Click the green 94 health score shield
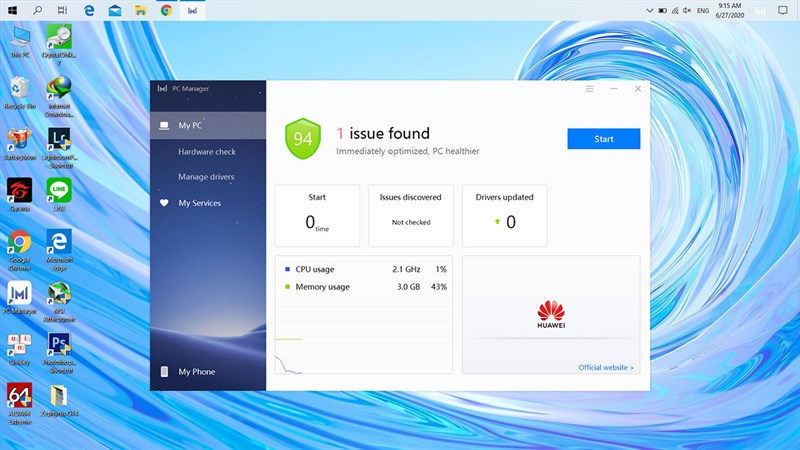 303,139
